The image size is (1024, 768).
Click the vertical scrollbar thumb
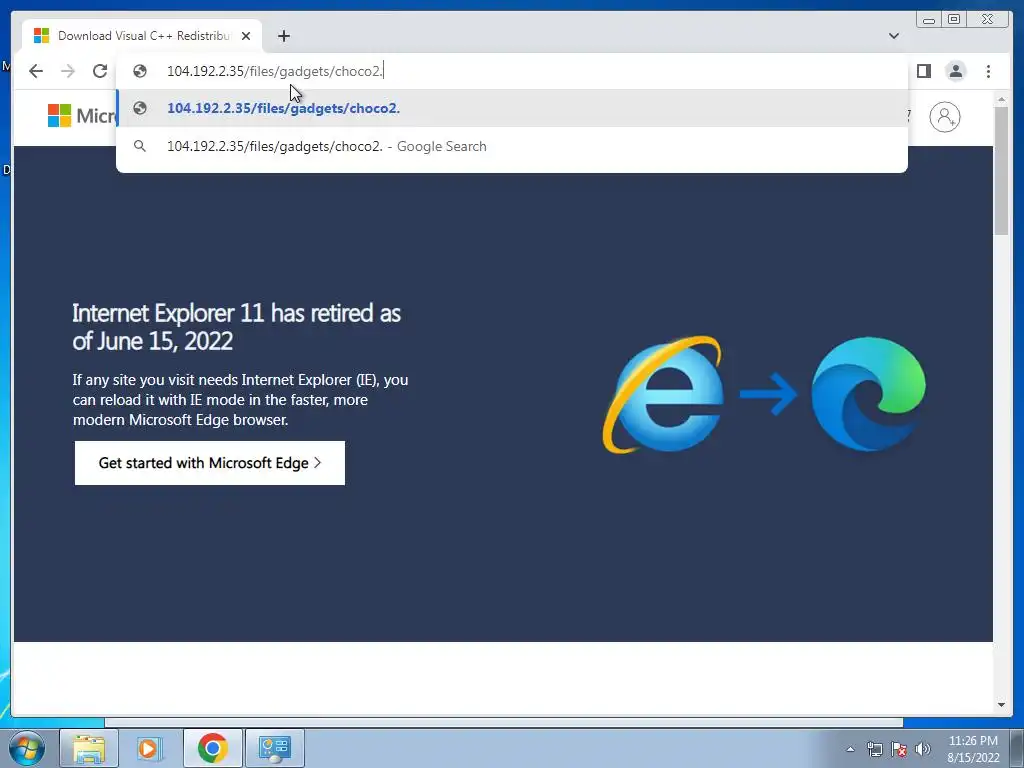tap(1001, 170)
